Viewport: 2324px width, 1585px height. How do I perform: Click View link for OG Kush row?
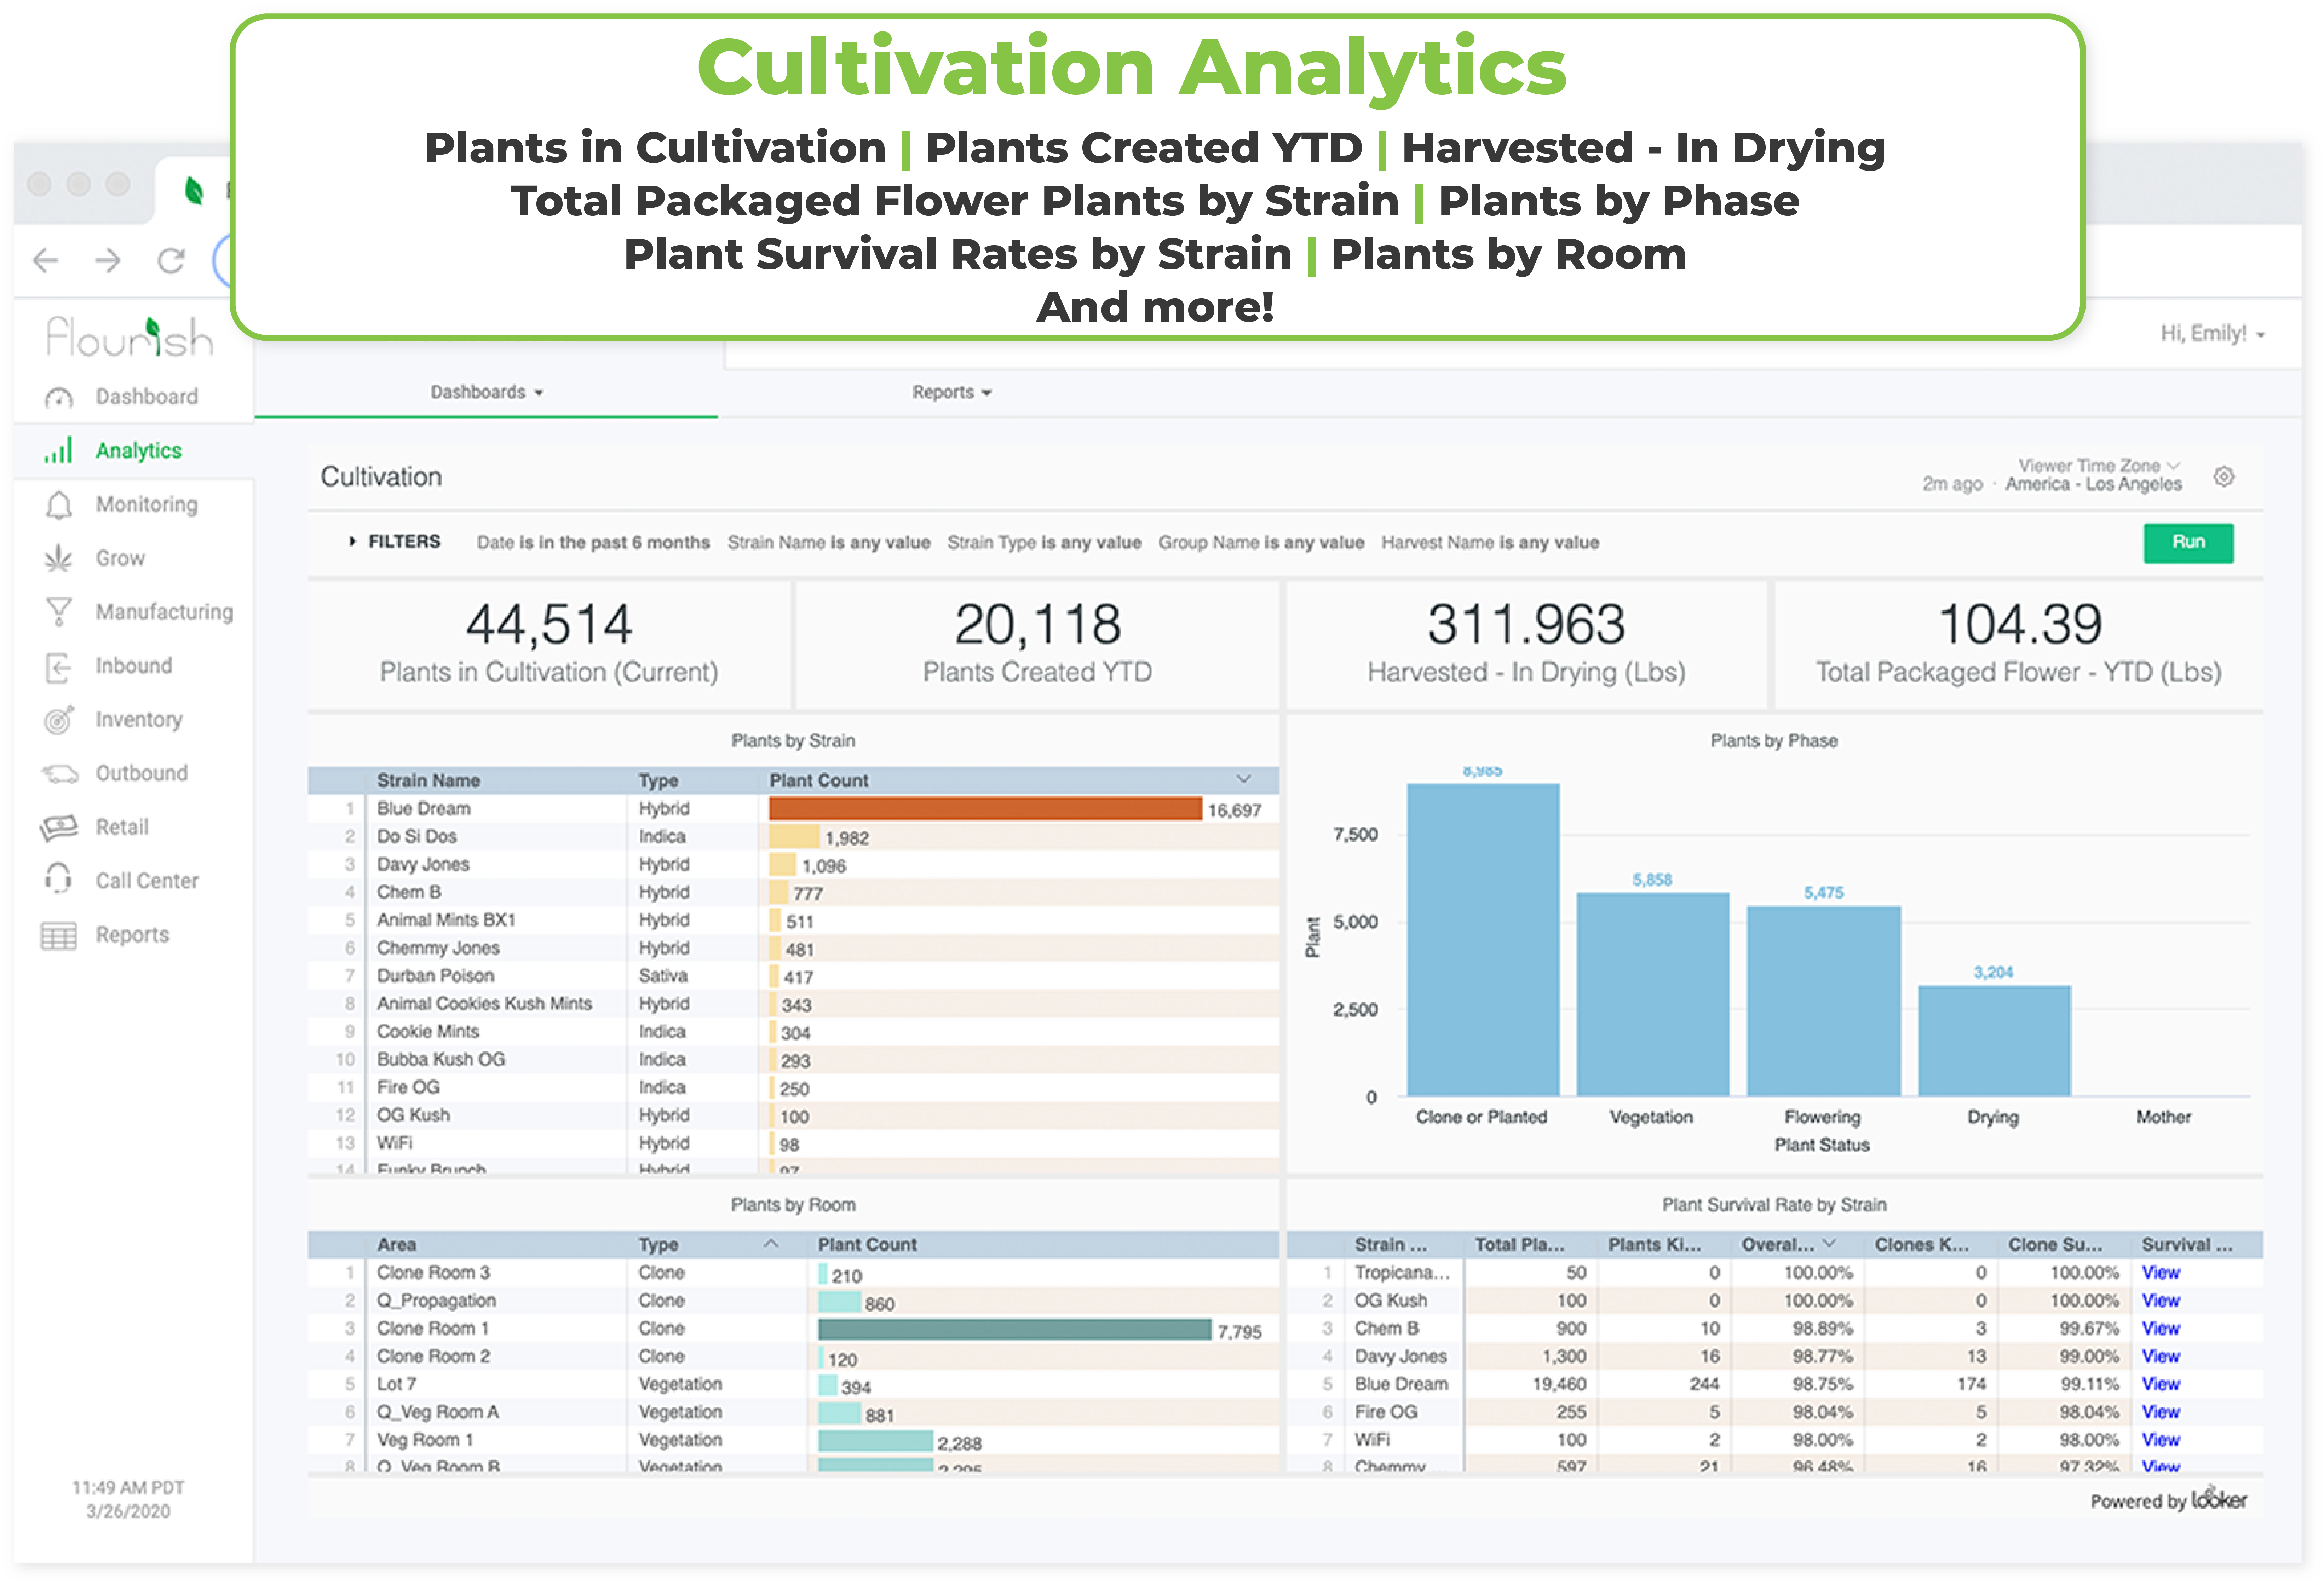coord(2160,1301)
